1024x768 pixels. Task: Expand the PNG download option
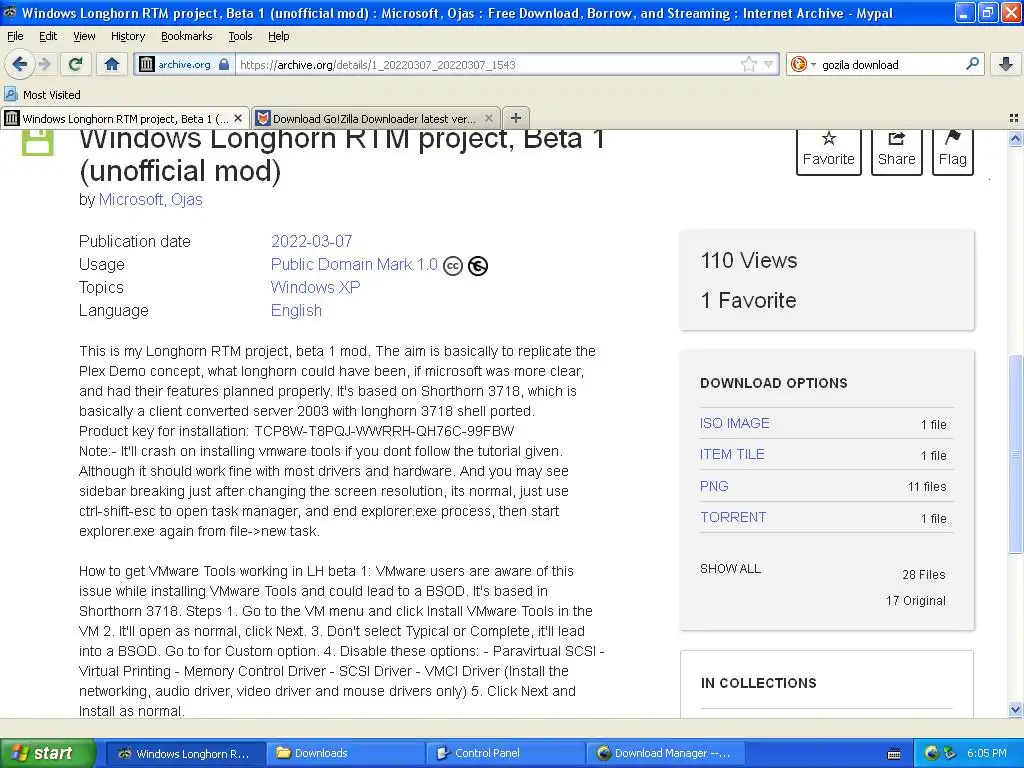click(x=714, y=486)
